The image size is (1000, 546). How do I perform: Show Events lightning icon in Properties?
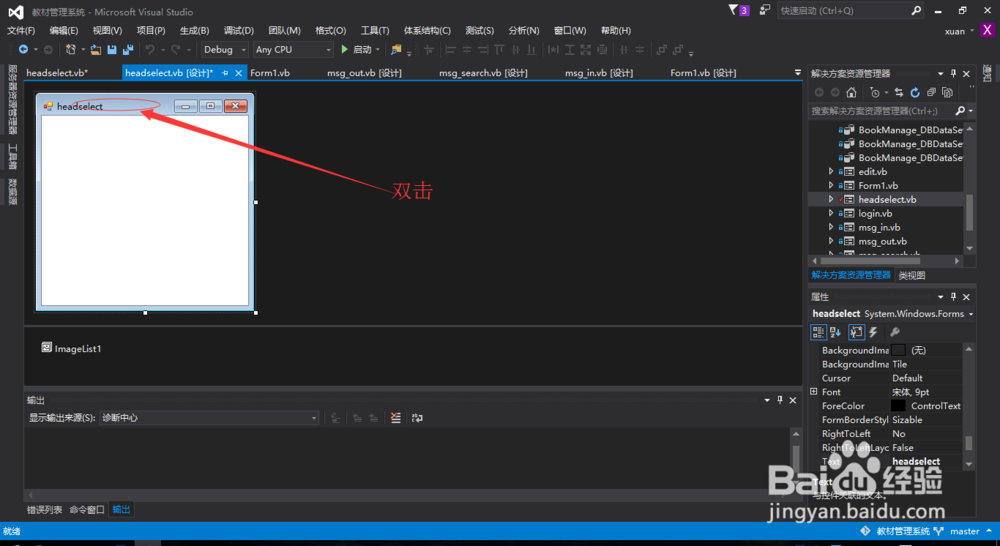point(874,332)
